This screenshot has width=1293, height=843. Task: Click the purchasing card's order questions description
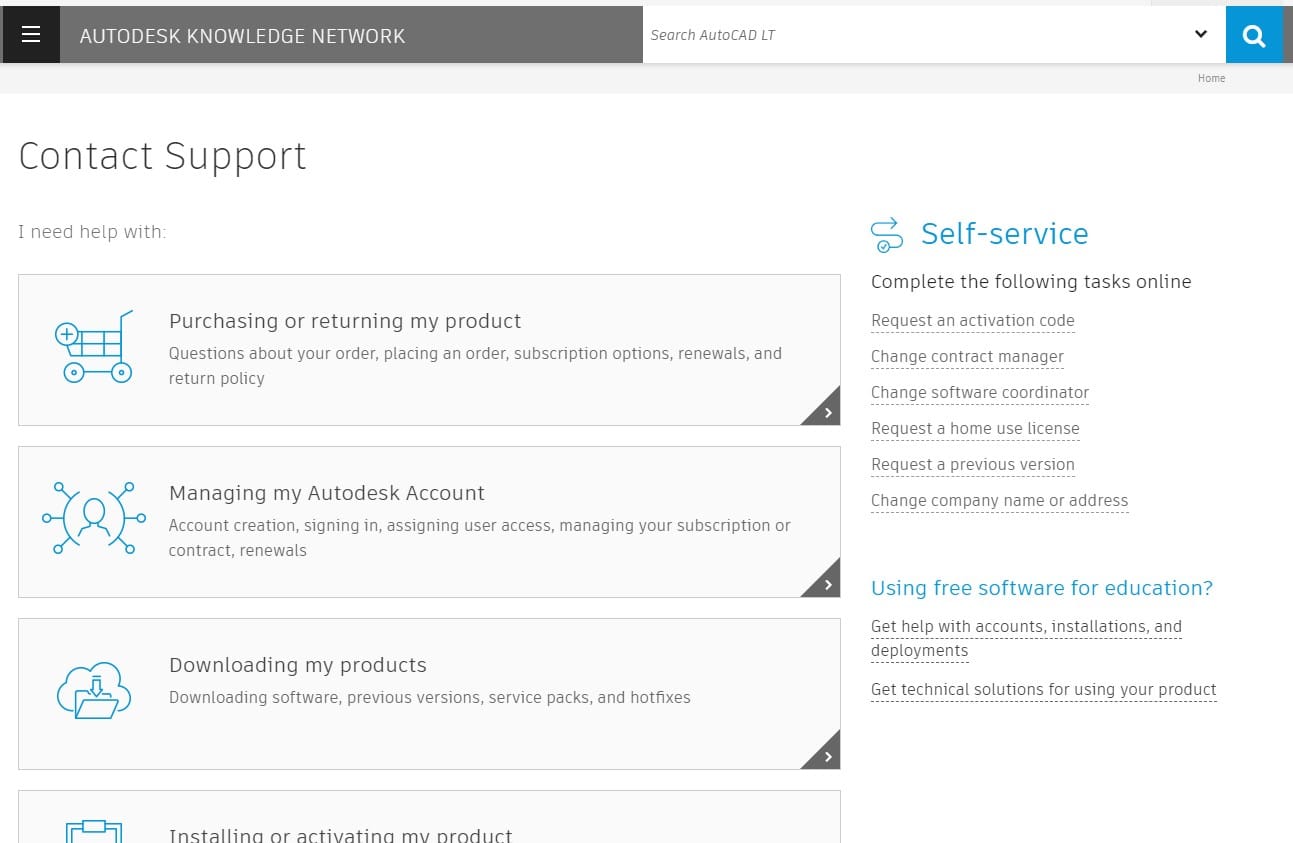coord(475,366)
